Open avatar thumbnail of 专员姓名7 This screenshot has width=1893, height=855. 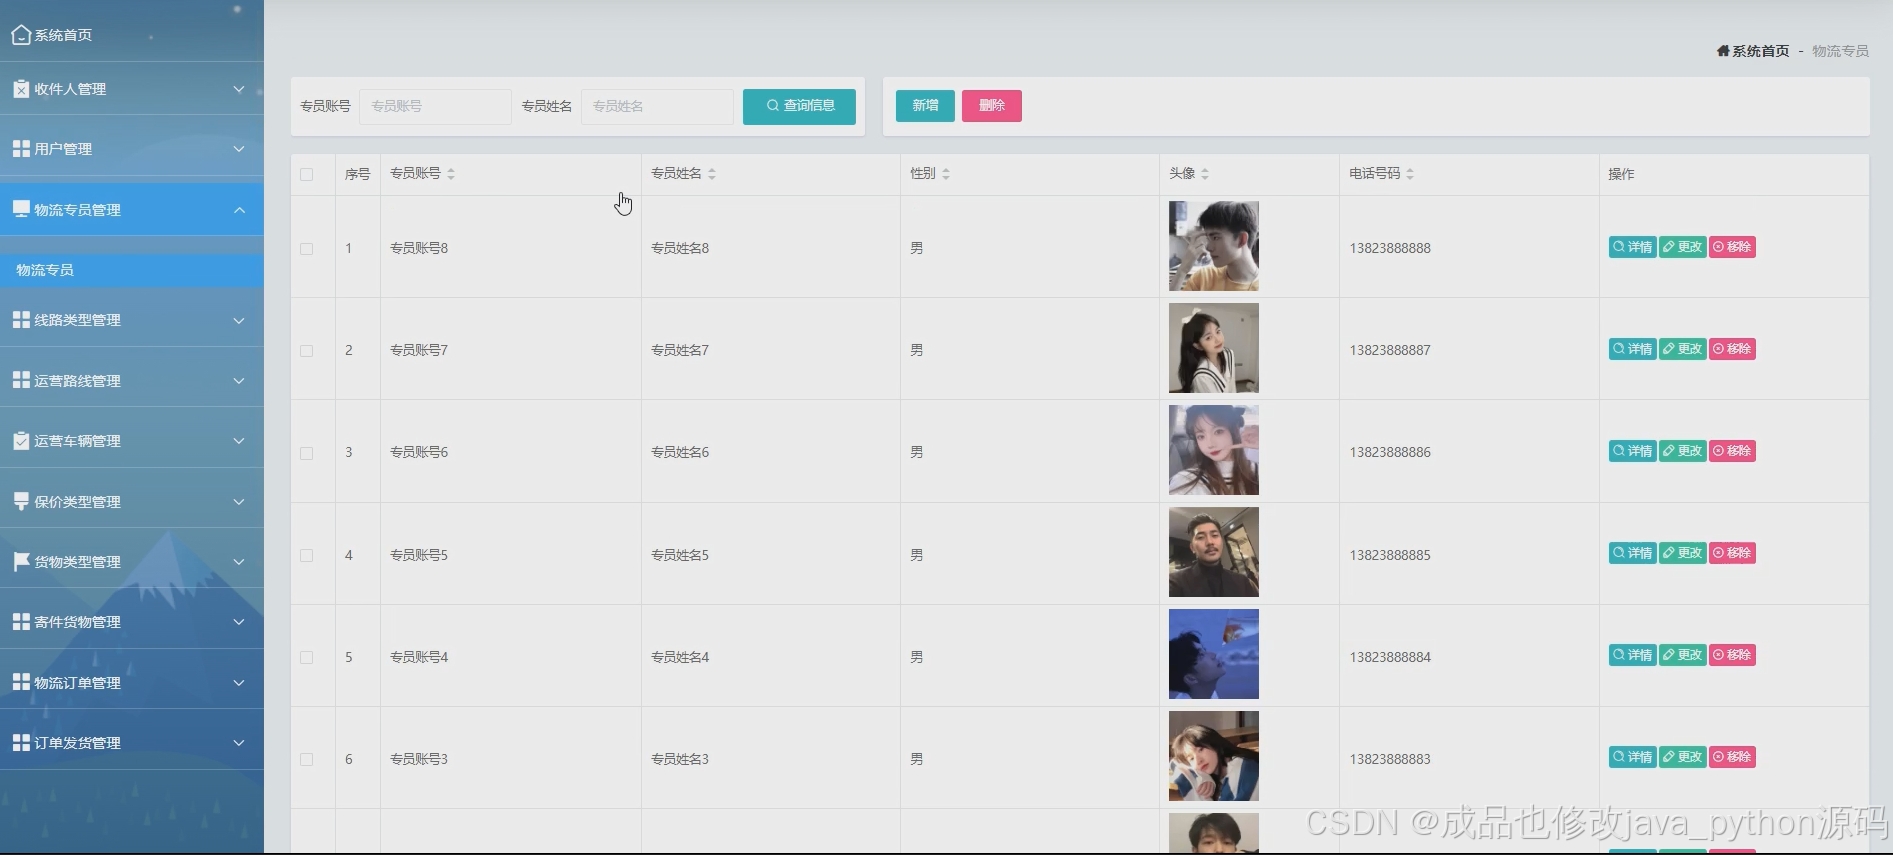[x=1214, y=348]
